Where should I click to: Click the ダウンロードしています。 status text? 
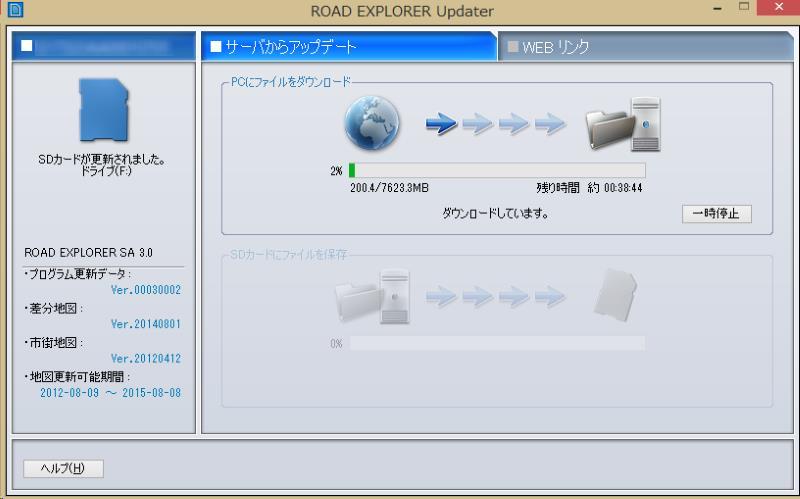click(495, 213)
